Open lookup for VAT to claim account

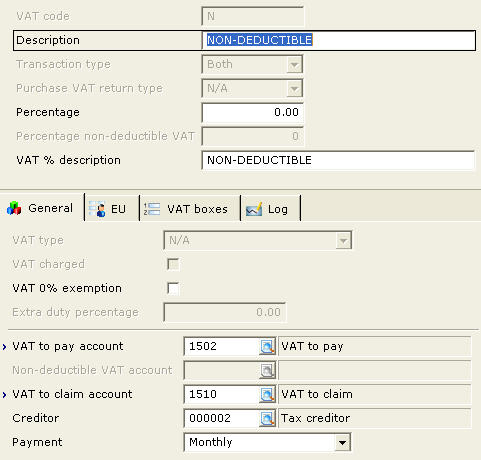coord(267,395)
